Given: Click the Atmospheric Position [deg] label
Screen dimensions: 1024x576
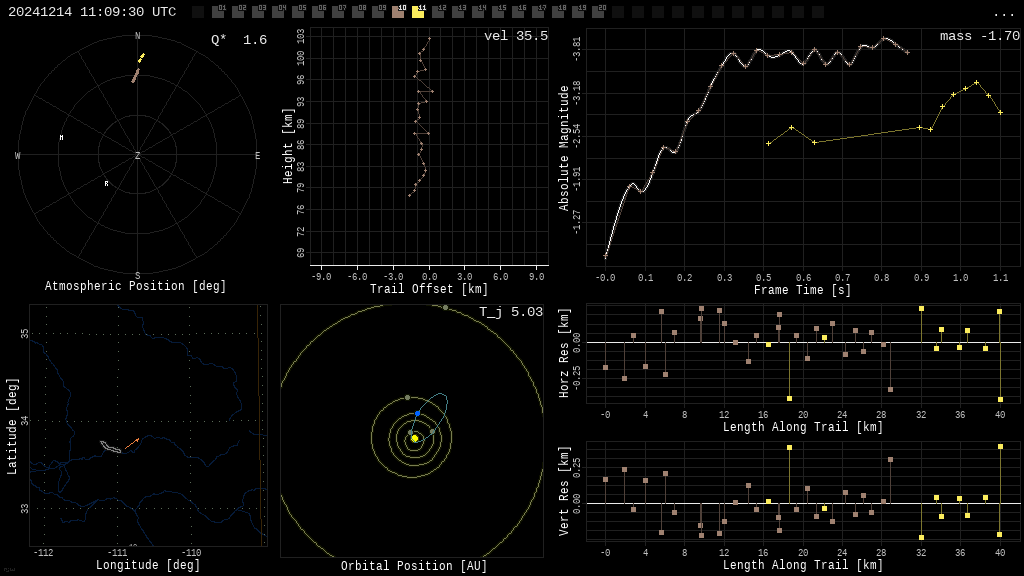Looking at the screenshot, I should (x=135, y=286).
